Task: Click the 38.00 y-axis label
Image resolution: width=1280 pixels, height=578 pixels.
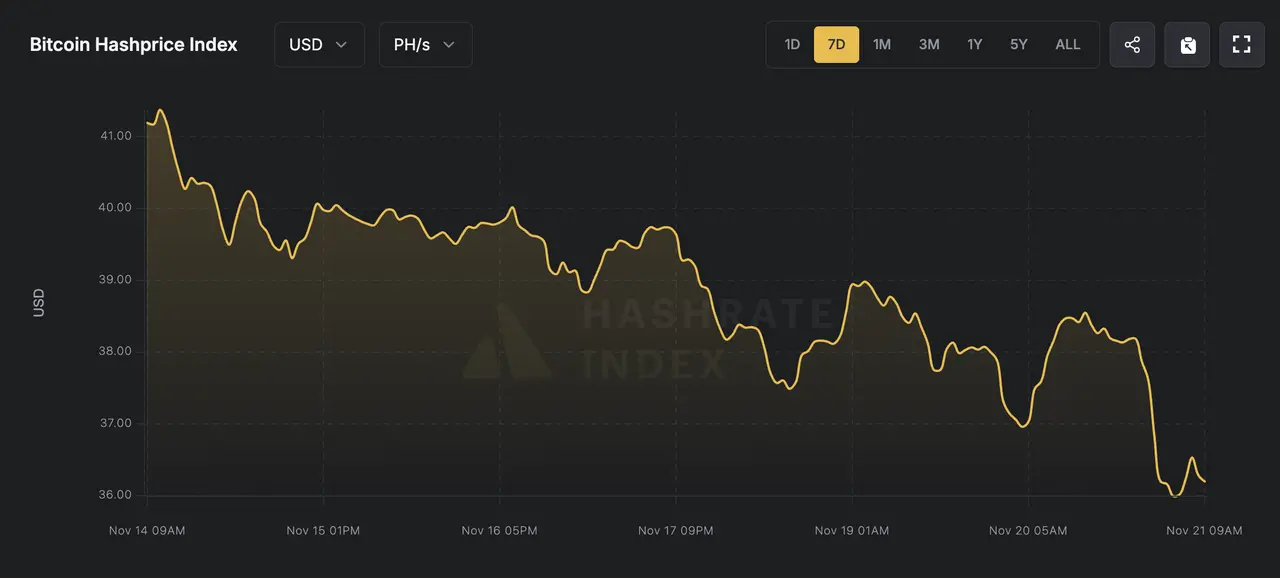Action: pos(116,352)
